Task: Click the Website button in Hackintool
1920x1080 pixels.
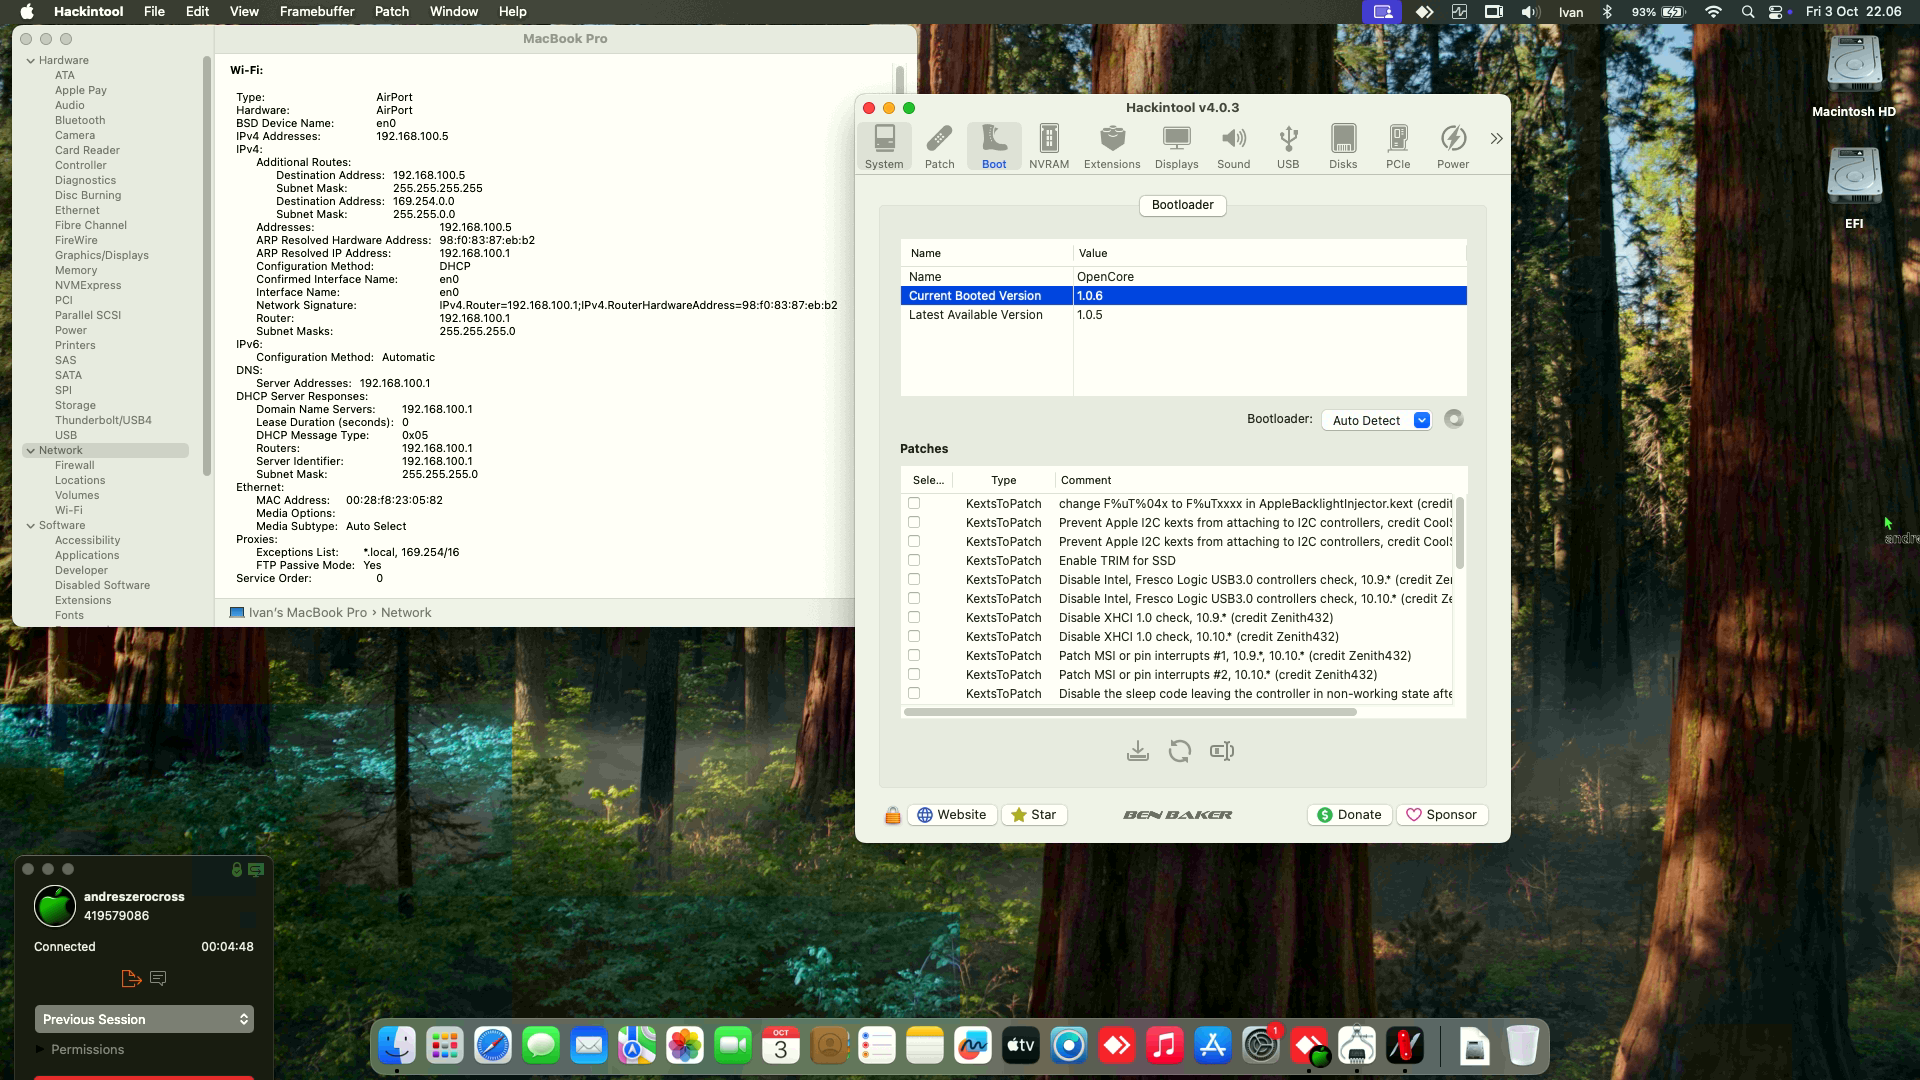Action: 952,815
